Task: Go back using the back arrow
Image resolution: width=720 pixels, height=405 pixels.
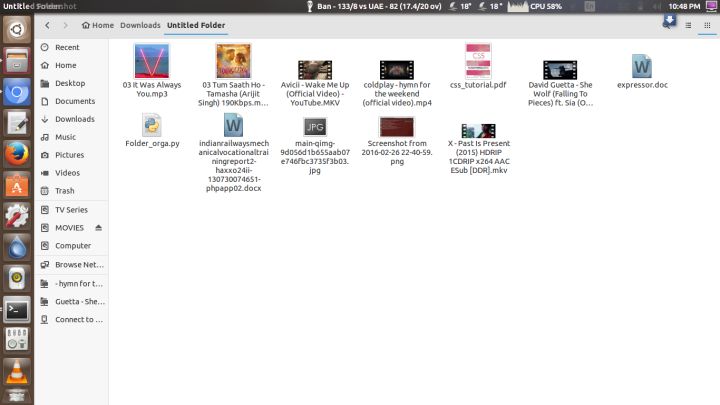Action: click(x=47, y=25)
